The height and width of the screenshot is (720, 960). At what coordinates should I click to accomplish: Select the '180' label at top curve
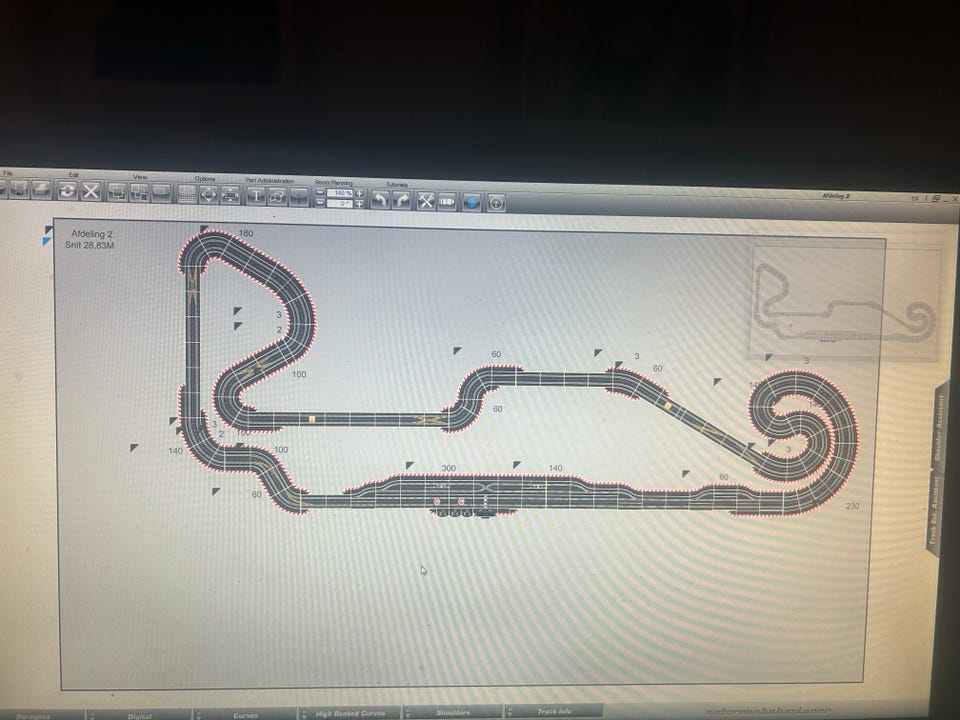pyautogui.click(x=246, y=233)
